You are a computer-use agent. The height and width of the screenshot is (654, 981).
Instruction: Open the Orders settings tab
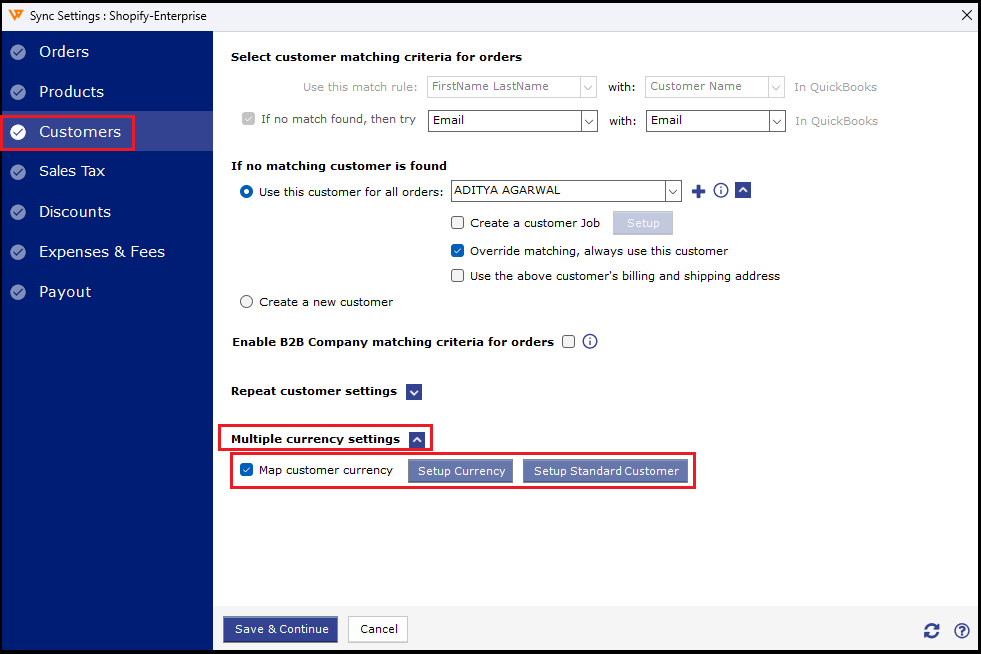point(64,52)
